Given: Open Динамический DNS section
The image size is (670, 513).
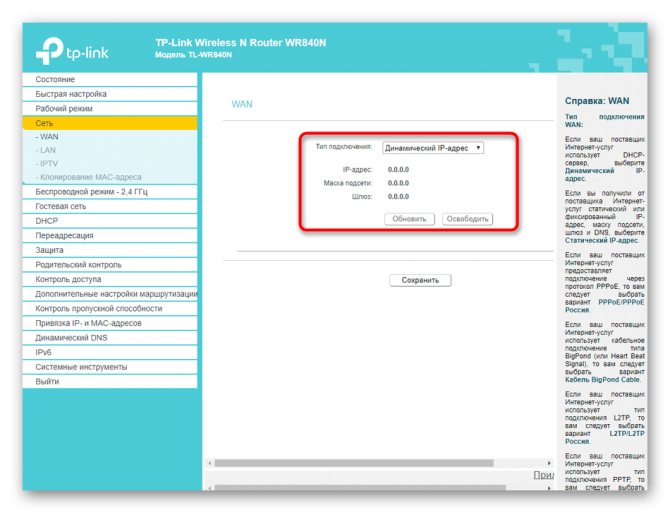Looking at the screenshot, I should tap(110, 337).
